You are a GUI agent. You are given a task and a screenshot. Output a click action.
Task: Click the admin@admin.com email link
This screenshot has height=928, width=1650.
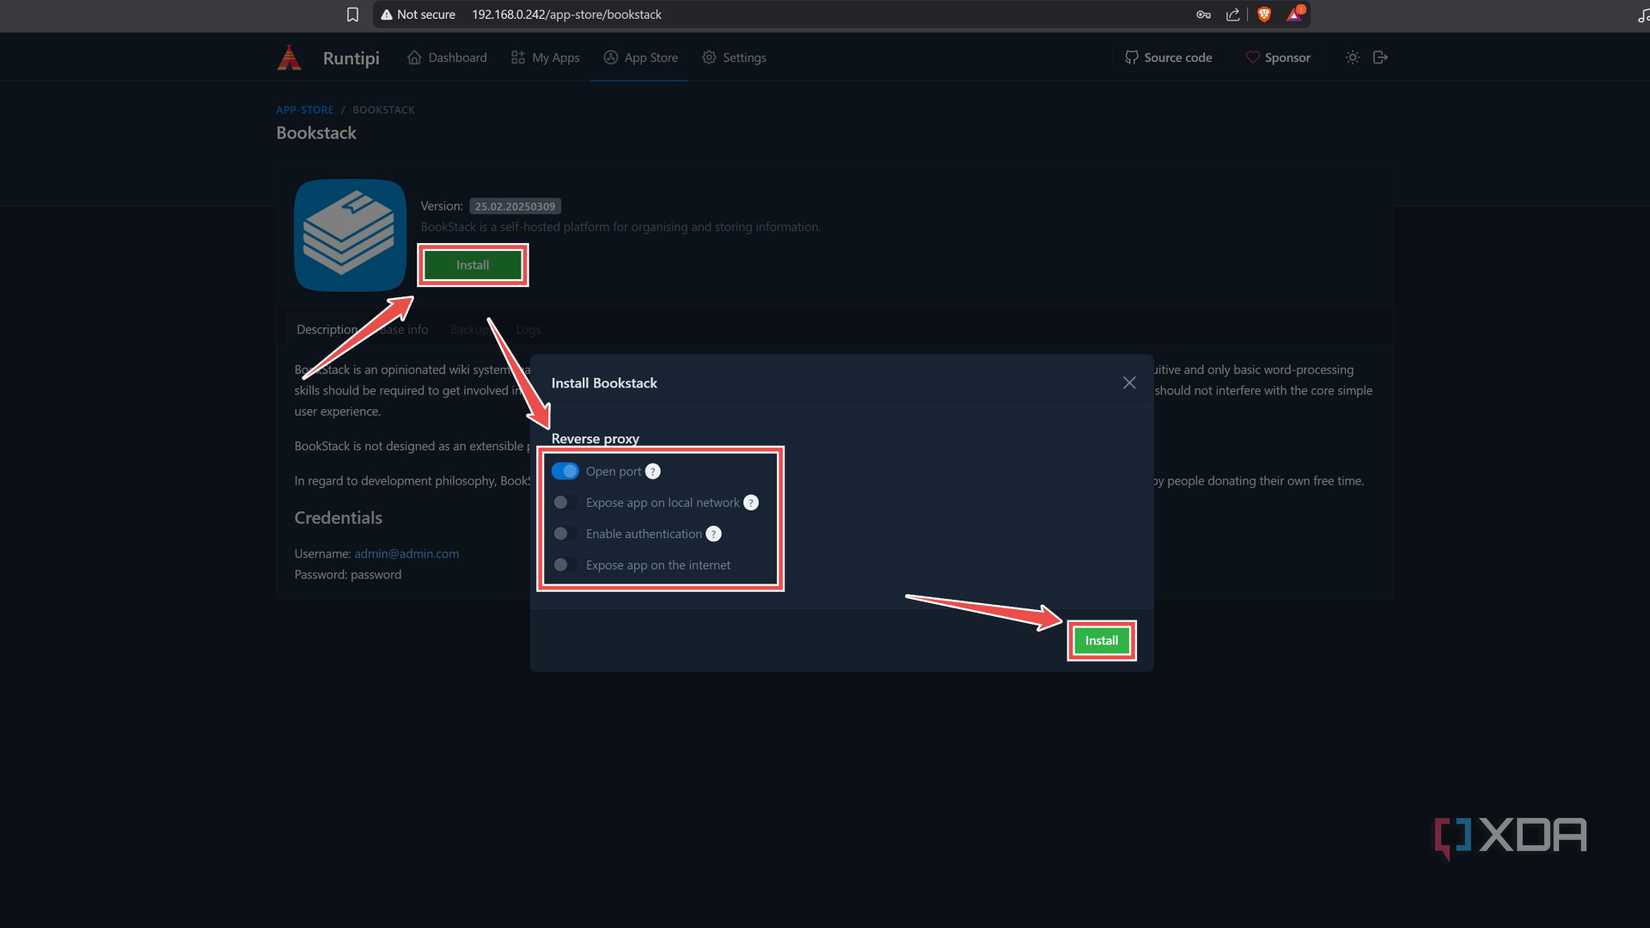tap(406, 553)
